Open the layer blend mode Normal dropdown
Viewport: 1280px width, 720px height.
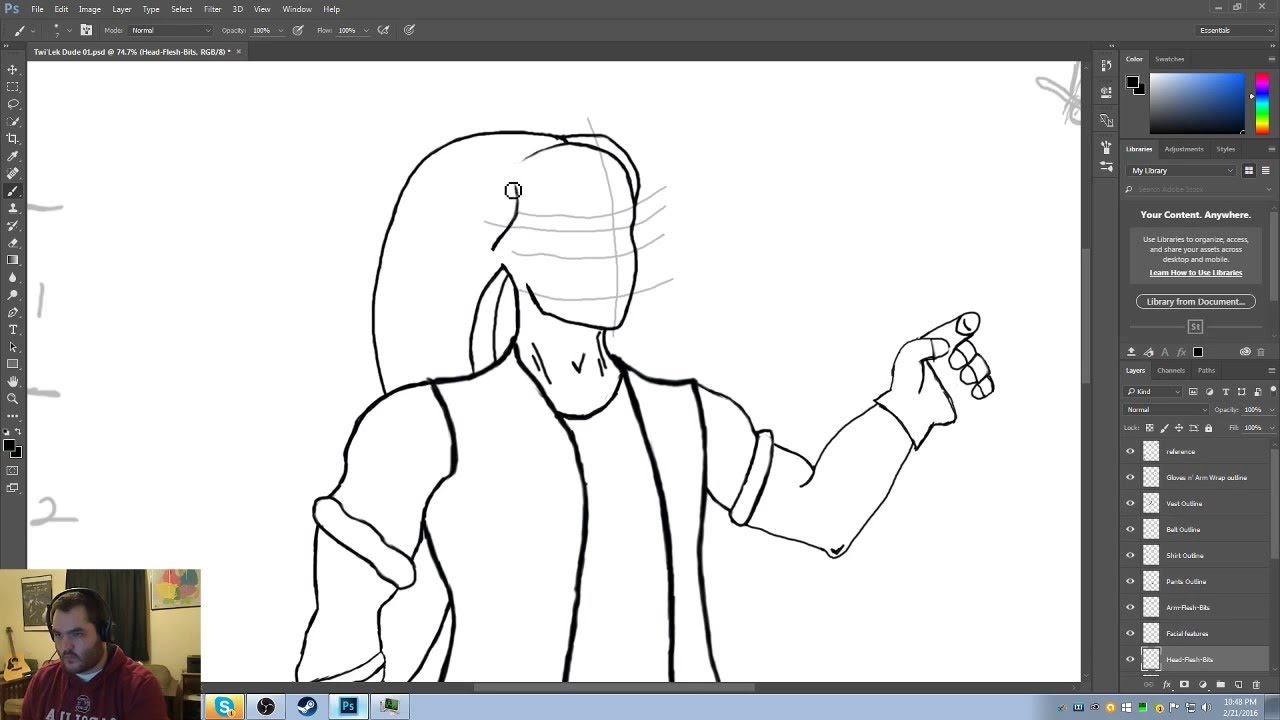[x=1167, y=409]
